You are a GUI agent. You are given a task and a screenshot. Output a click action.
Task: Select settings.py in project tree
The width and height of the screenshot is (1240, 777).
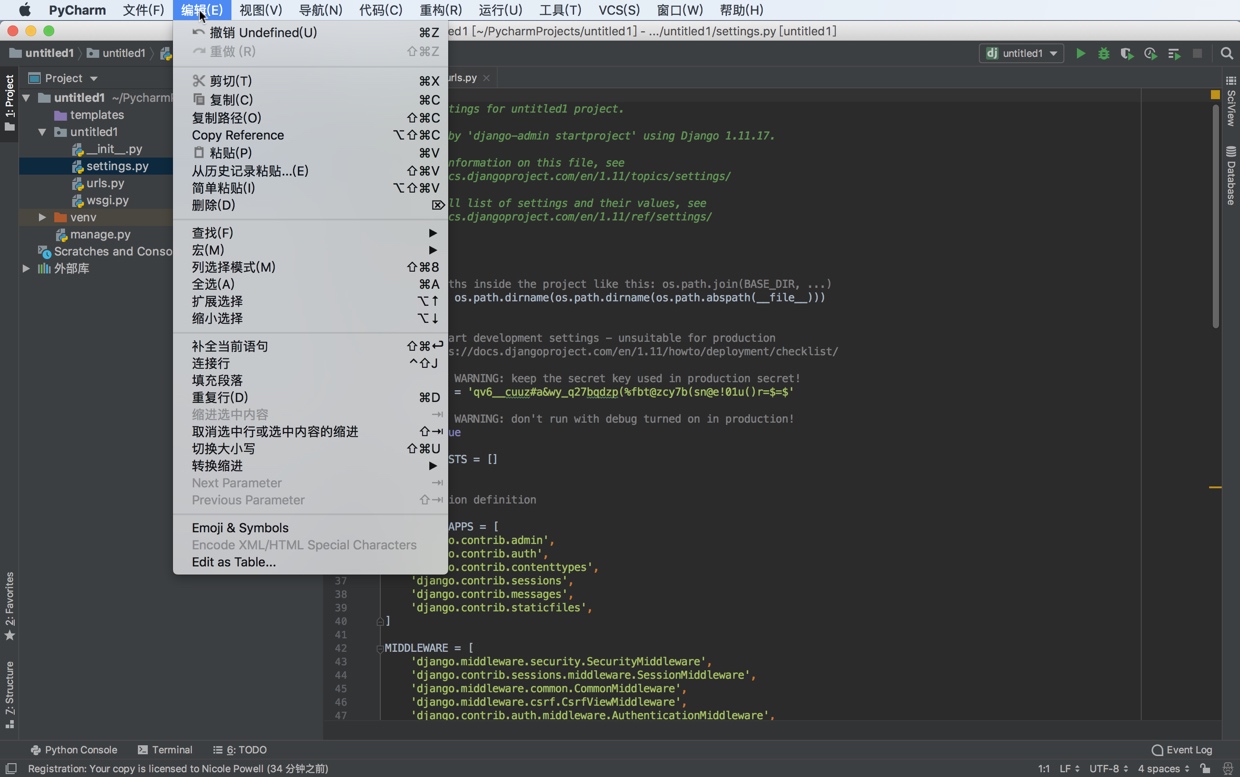point(117,166)
